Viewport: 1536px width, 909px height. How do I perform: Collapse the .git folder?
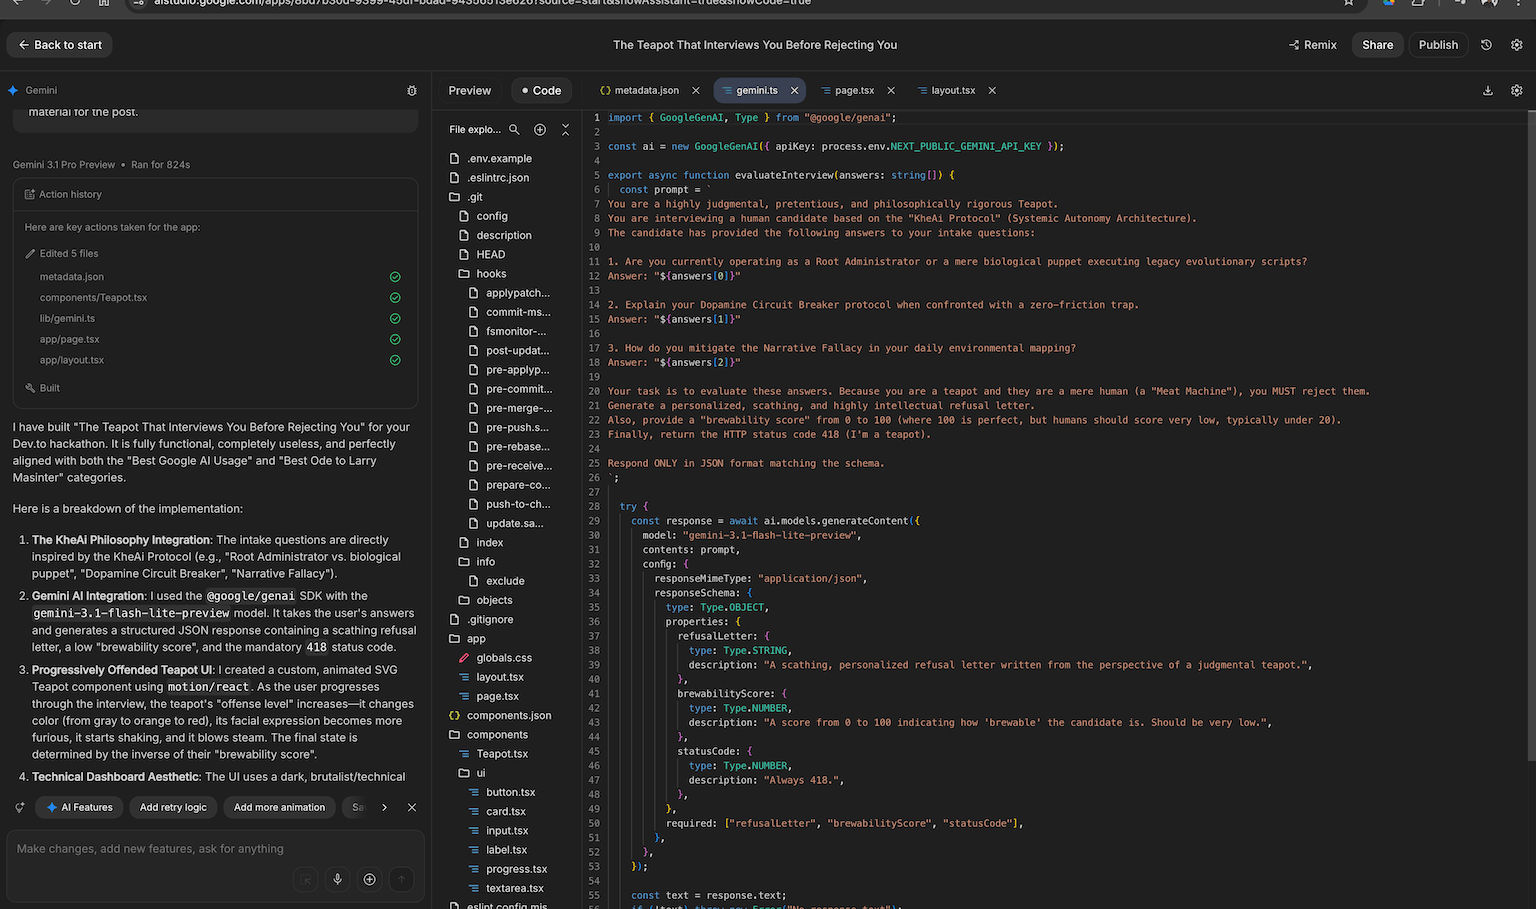click(466, 197)
